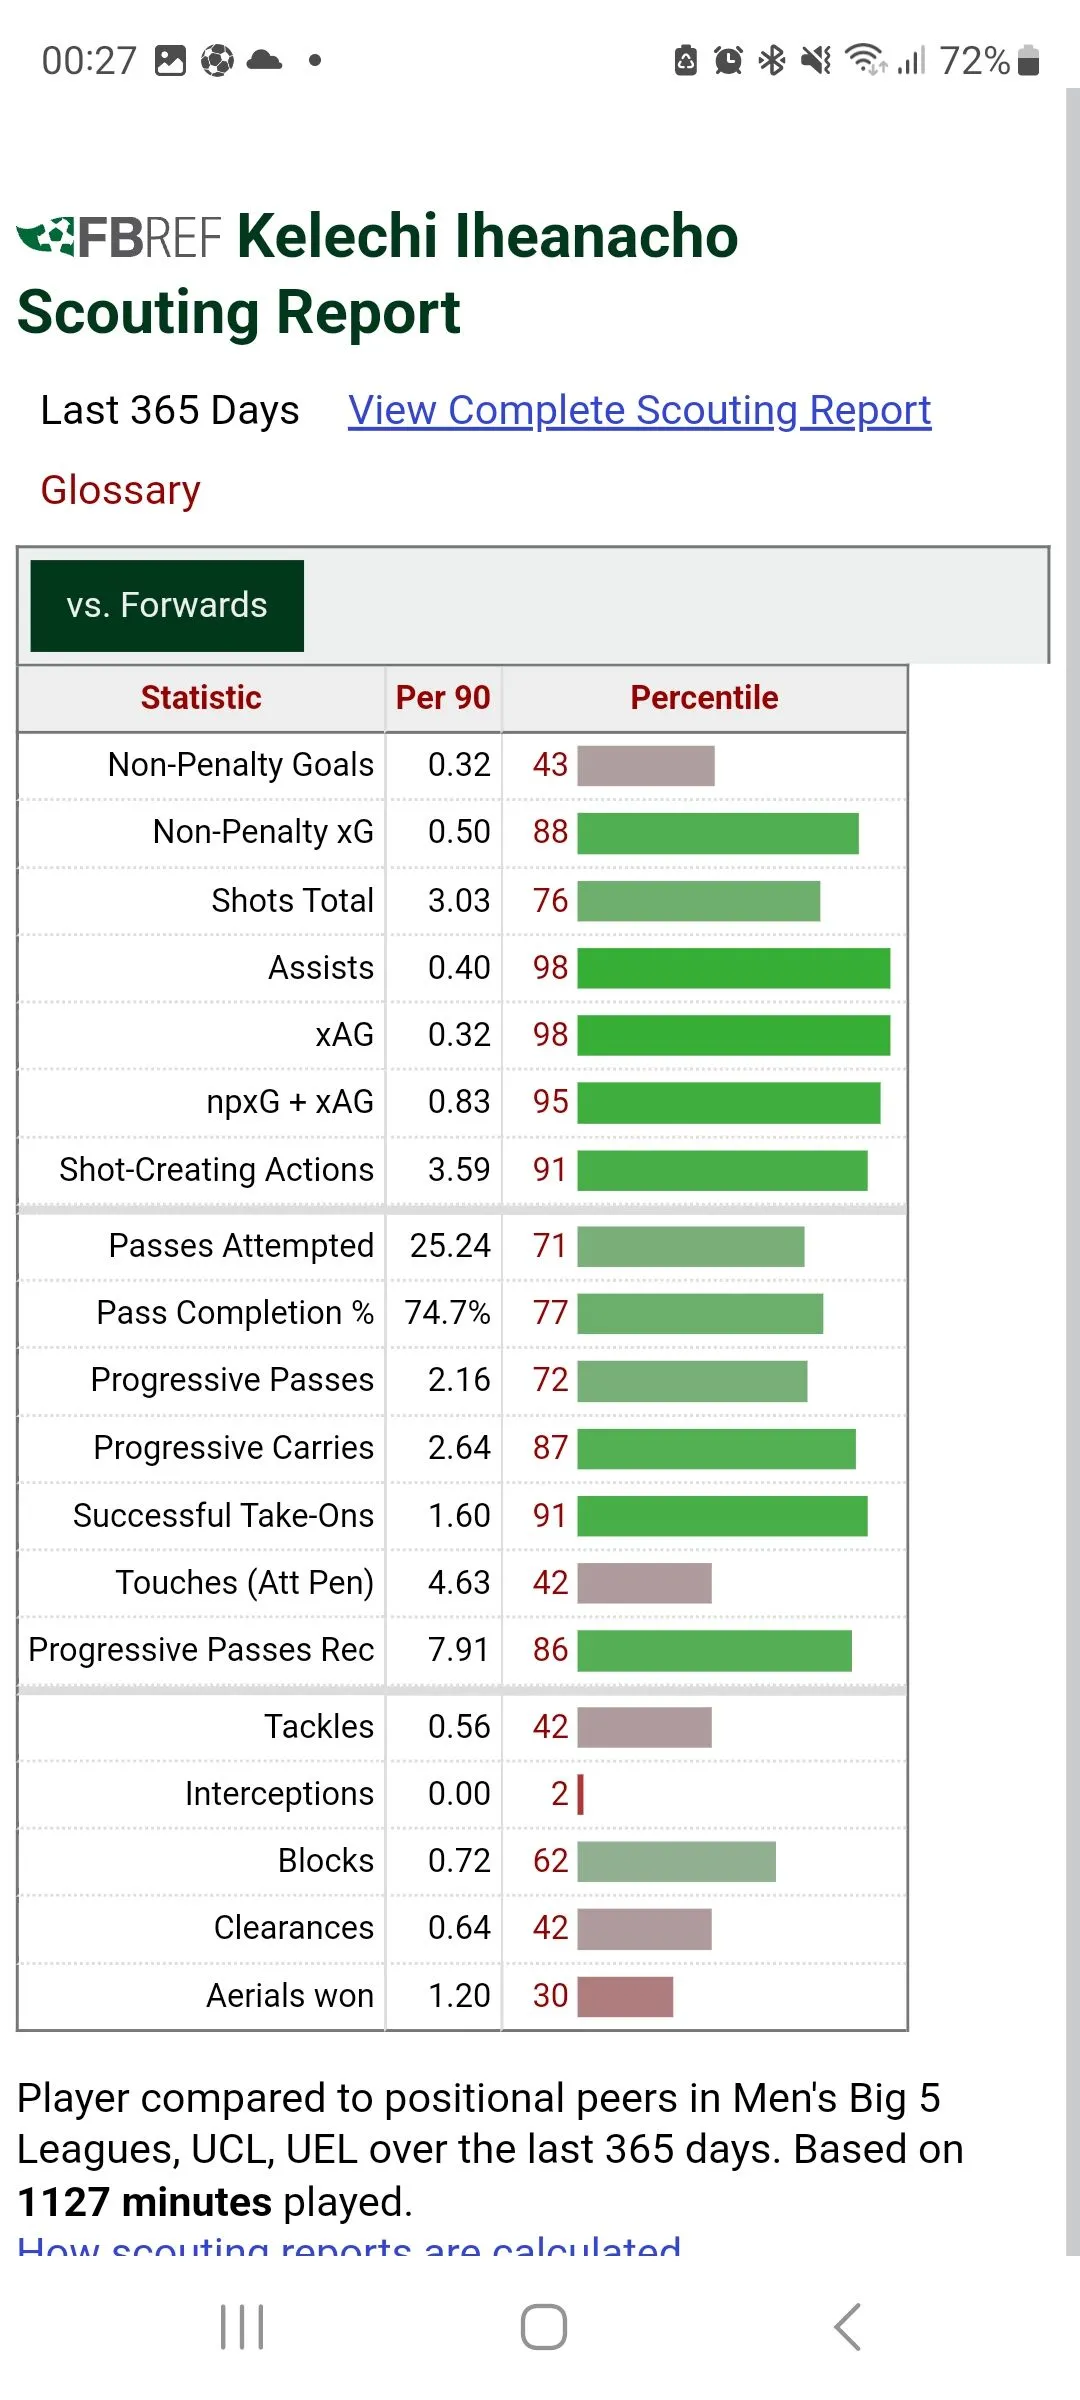The width and height of the screenshot is (1080, 2400).
Task: Tap the Statistic column header
Action: point(201,698)
